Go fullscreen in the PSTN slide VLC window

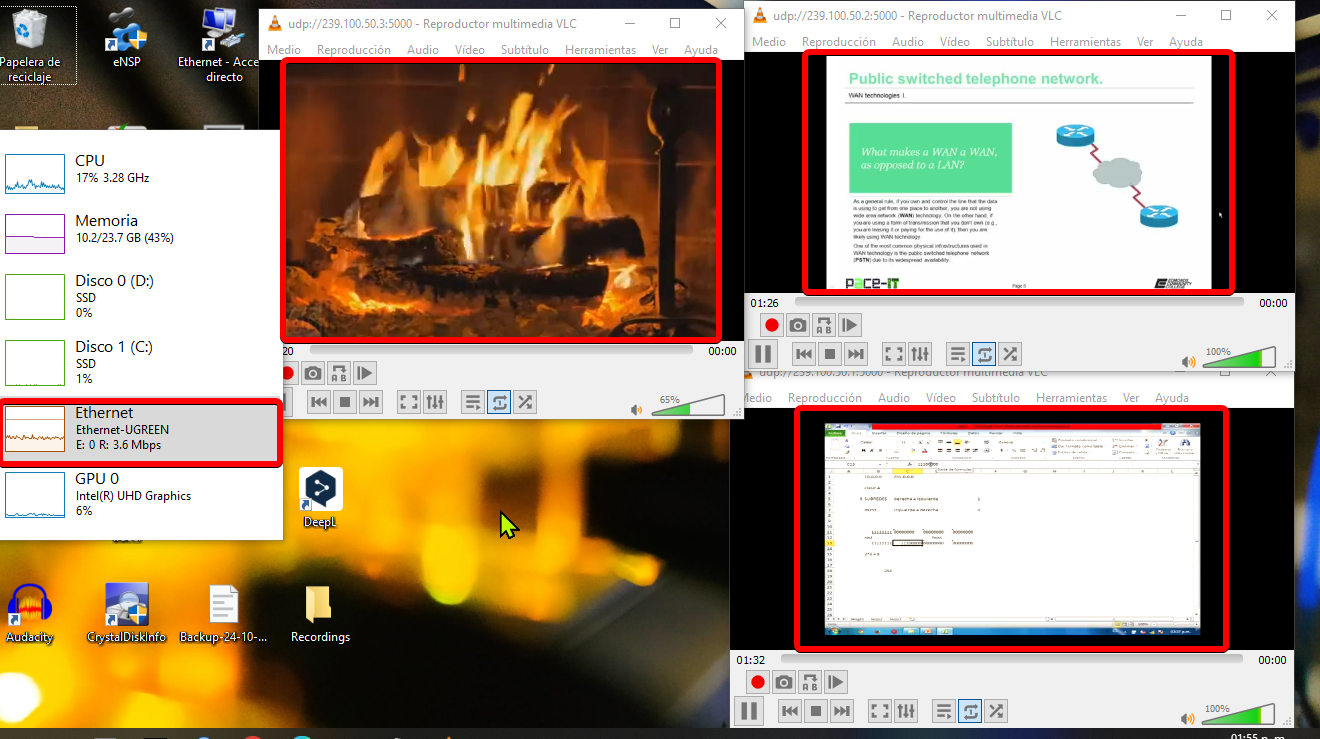(x=893, y=354)
